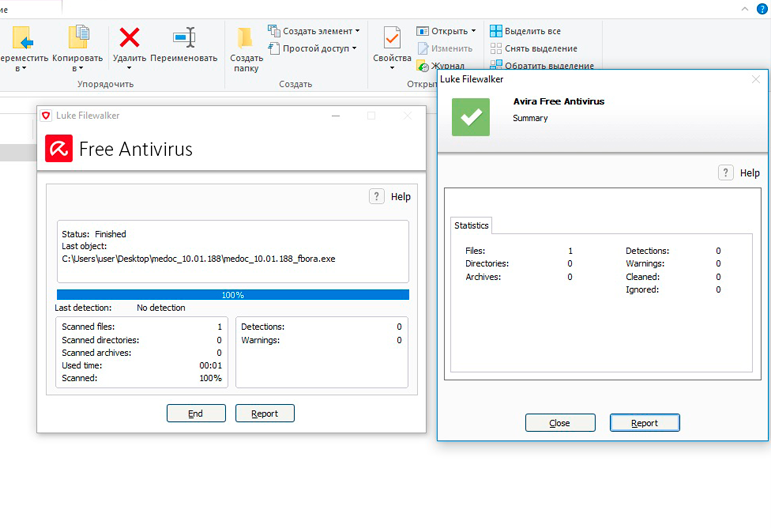Click the Help link in scan window

(x=401, y=197)
